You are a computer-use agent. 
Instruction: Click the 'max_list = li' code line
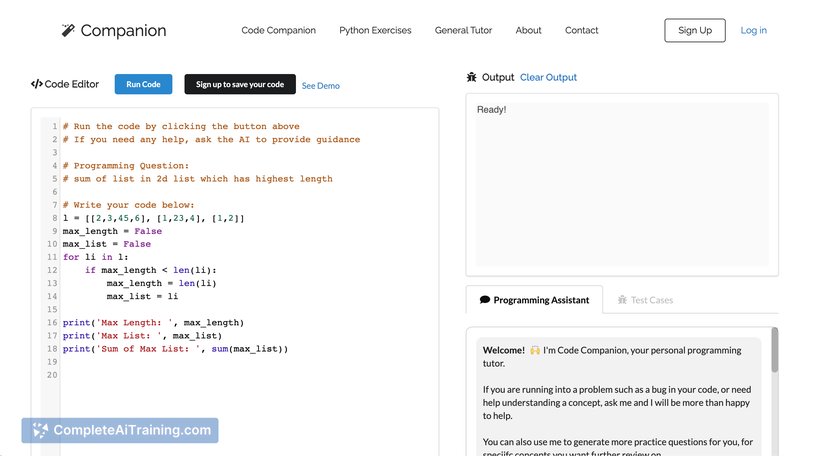pos(142,297)
